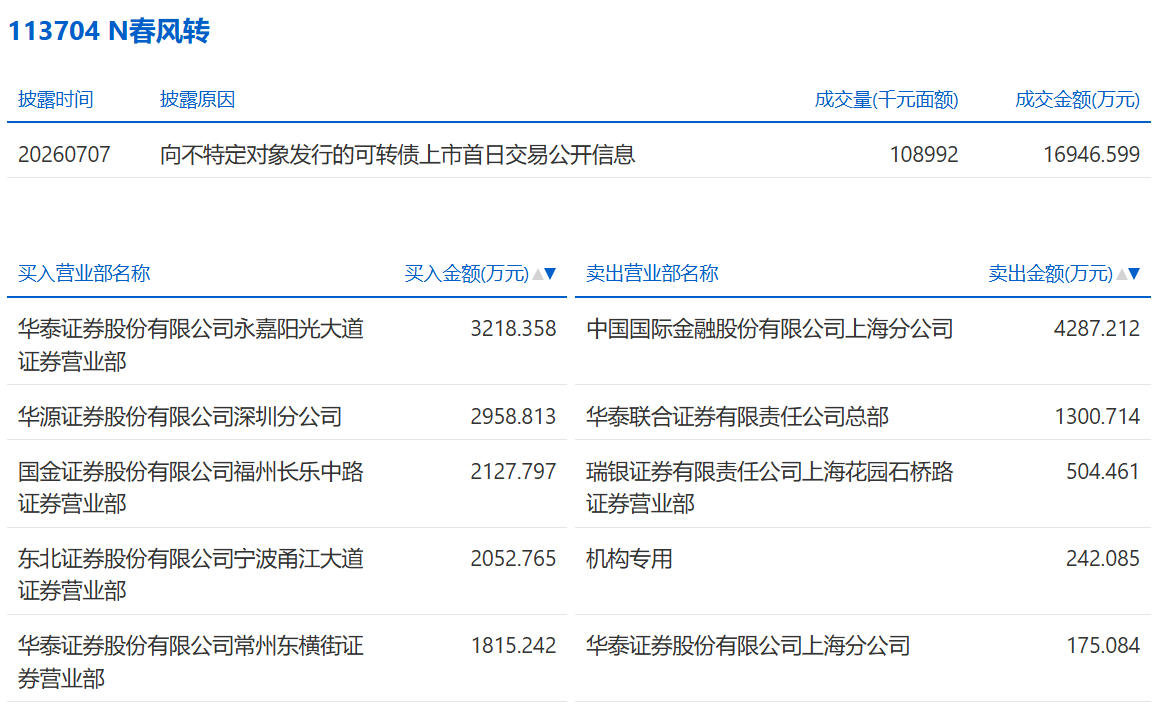Click the 成交量(千元面额) column header
Image resolution: width=1155 pixels, height=708 pixels.
pos(886,99)
